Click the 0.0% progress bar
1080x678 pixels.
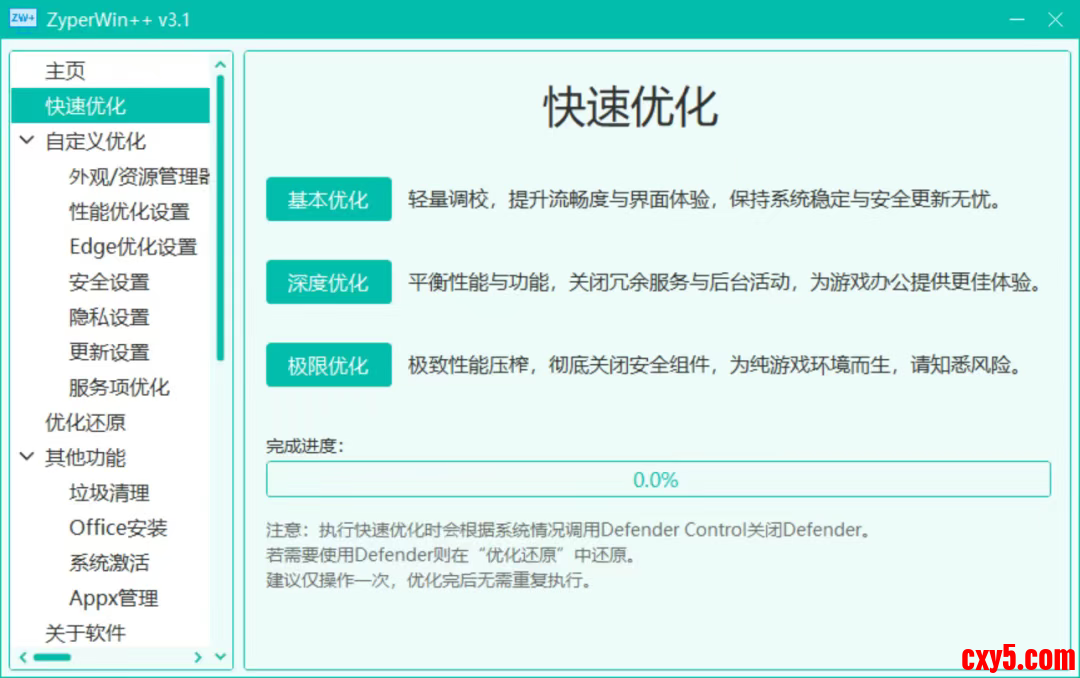pyautogui.click(x=657, y=480)
